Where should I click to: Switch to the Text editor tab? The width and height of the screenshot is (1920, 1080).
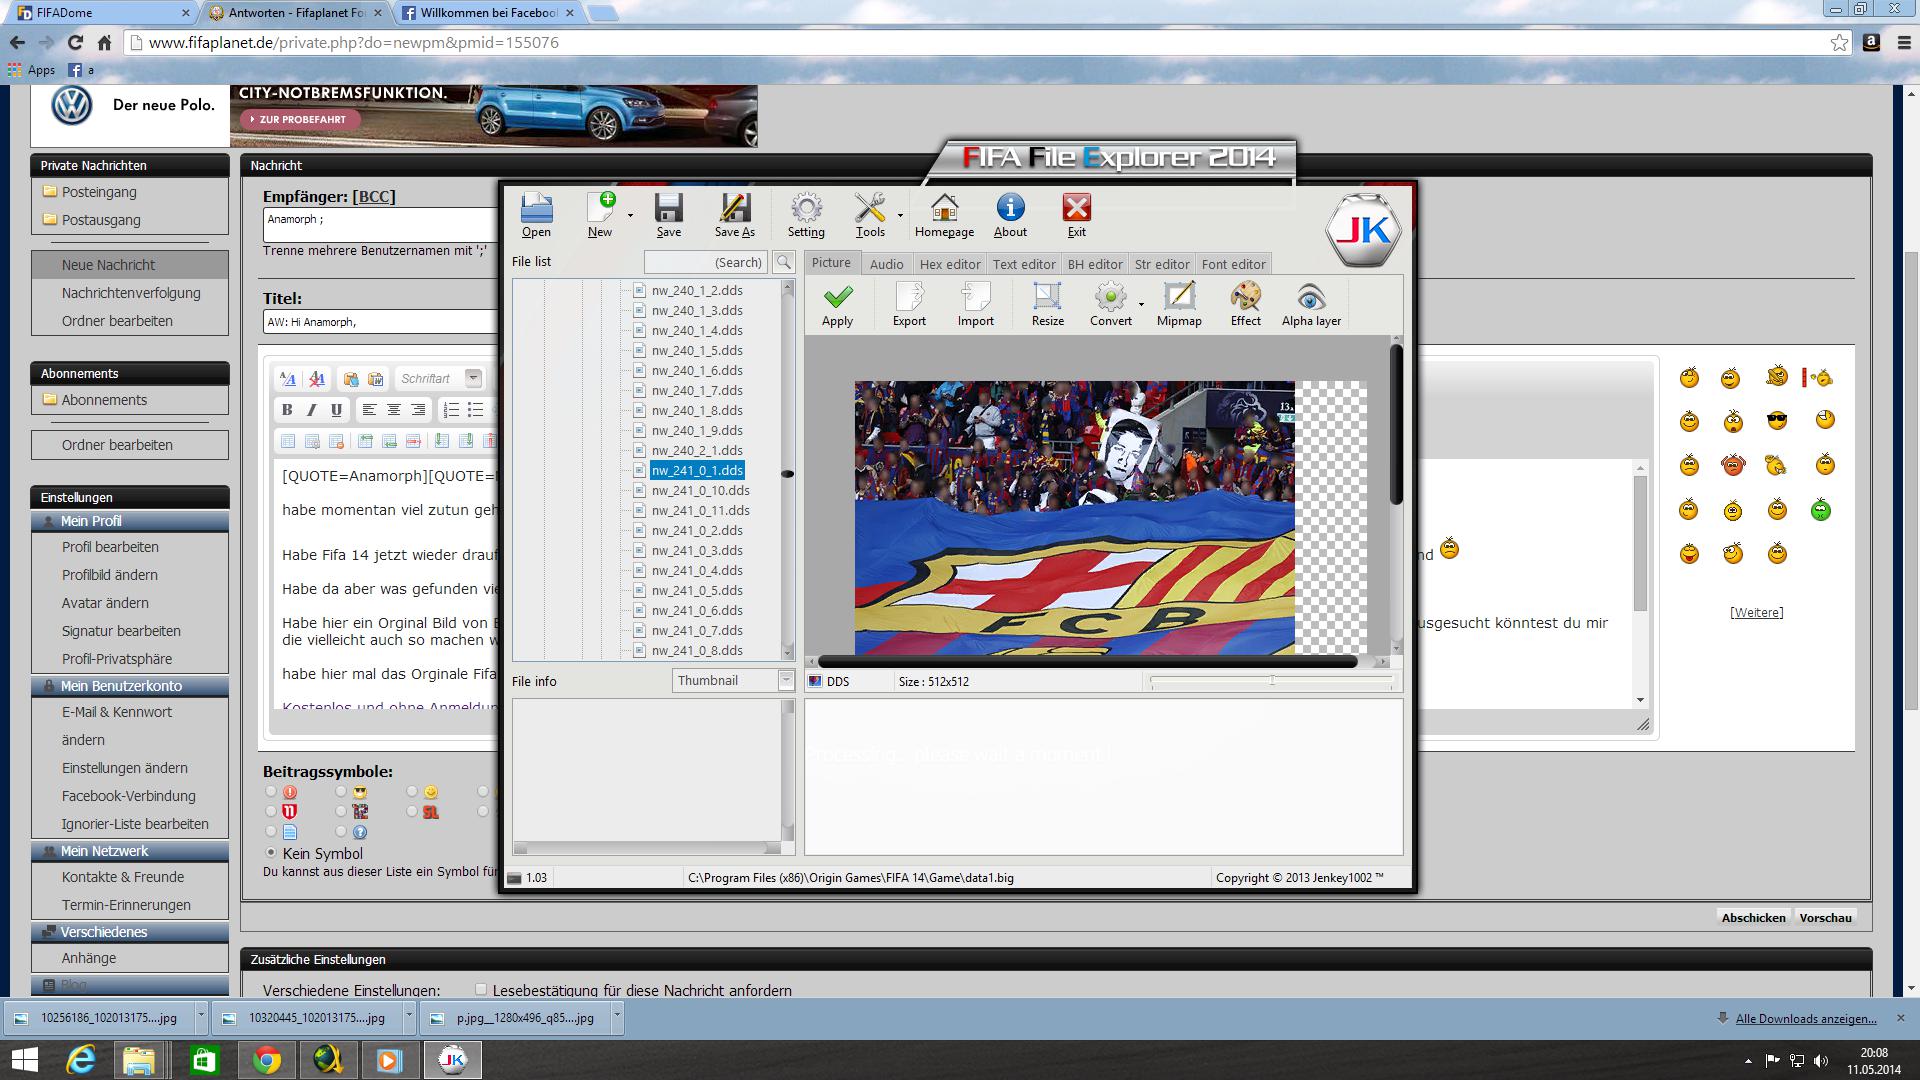[1023, 264]
